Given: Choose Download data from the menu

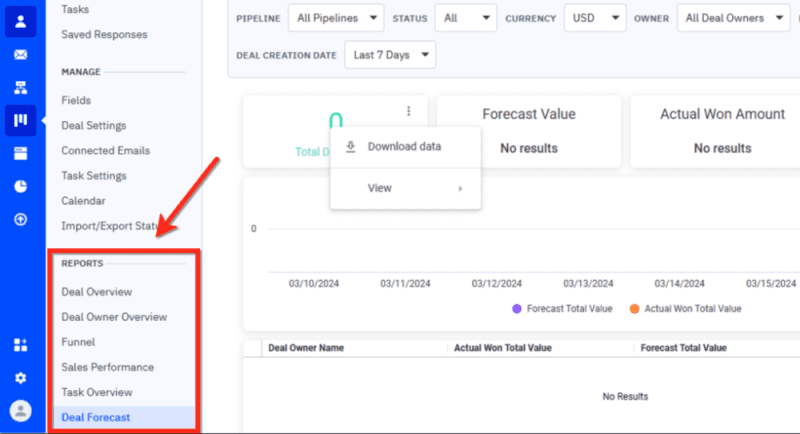Looking at the screenshot, I should (x=404, y=147).
